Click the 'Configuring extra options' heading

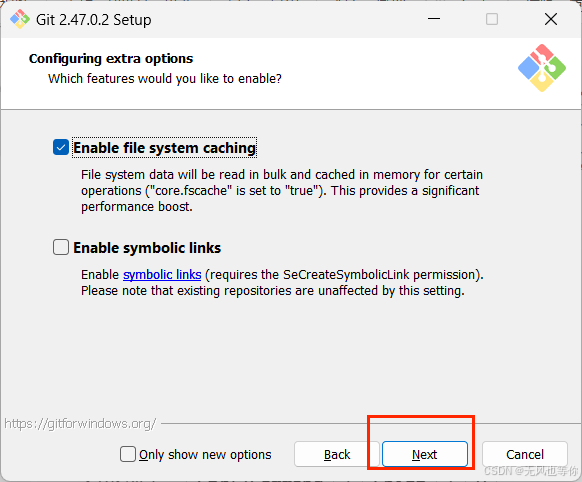(111, 59)
